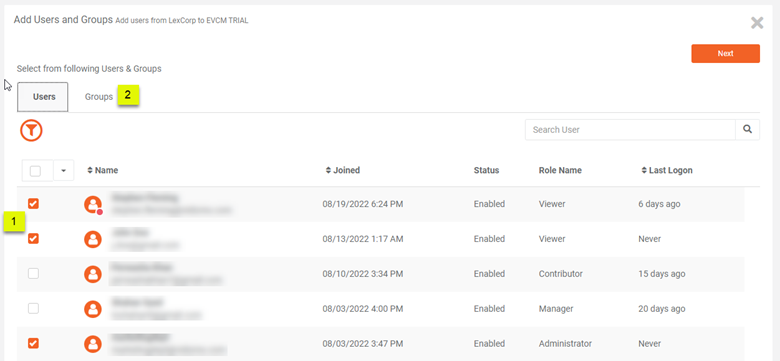The width and height of the screenshot is (780, 361).
Task: Click the search magnifier icon
Action: coord(747,129)
